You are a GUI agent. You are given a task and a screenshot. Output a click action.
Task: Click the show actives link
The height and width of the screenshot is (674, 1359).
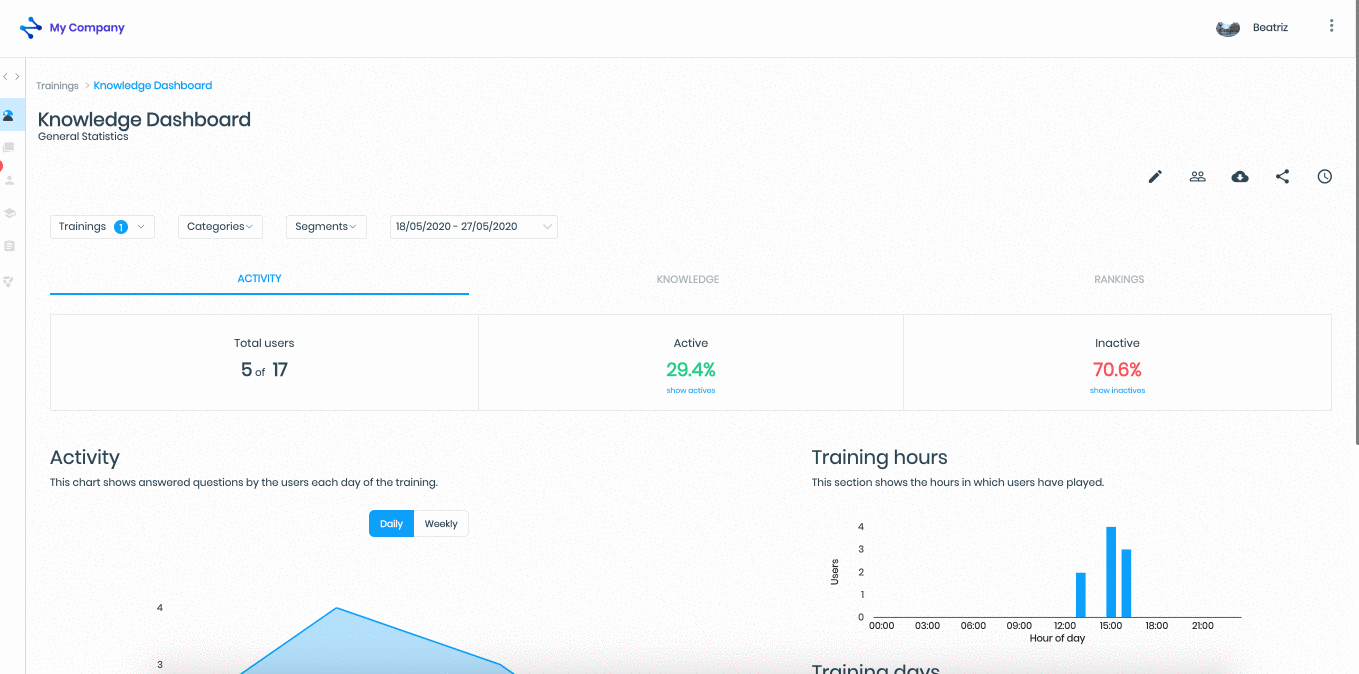point(691,391)
